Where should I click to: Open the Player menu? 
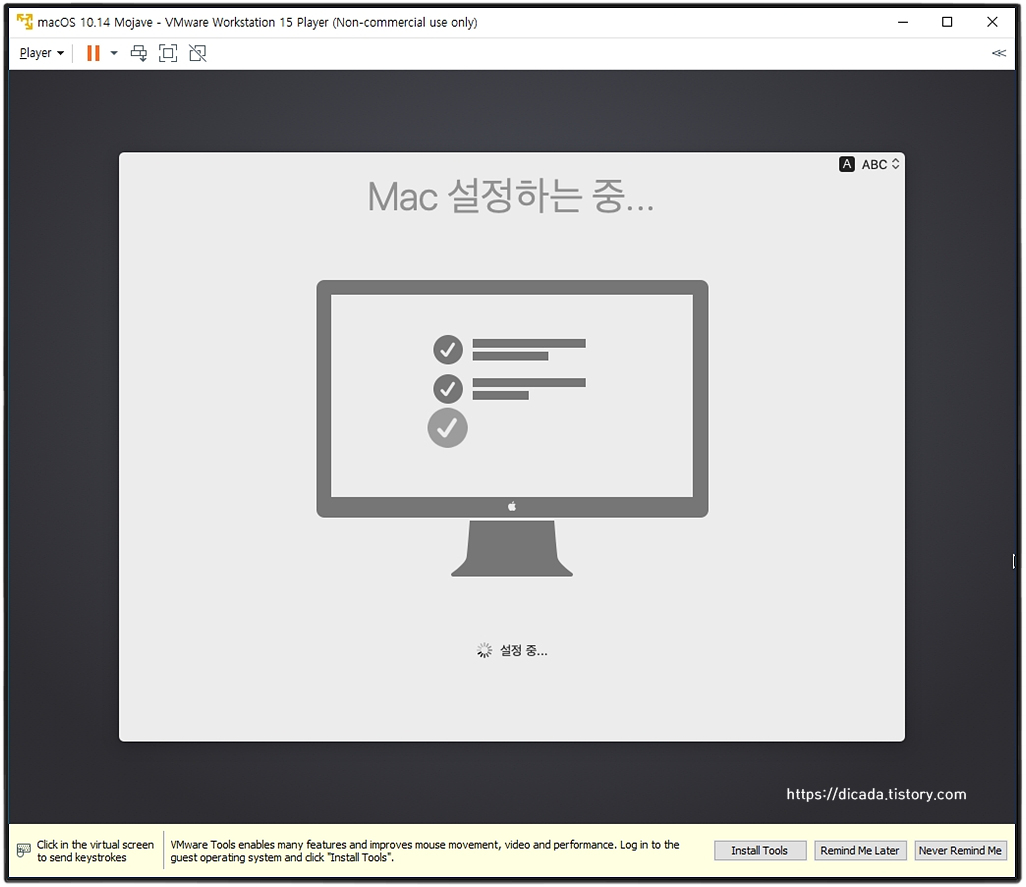(41, 53)
